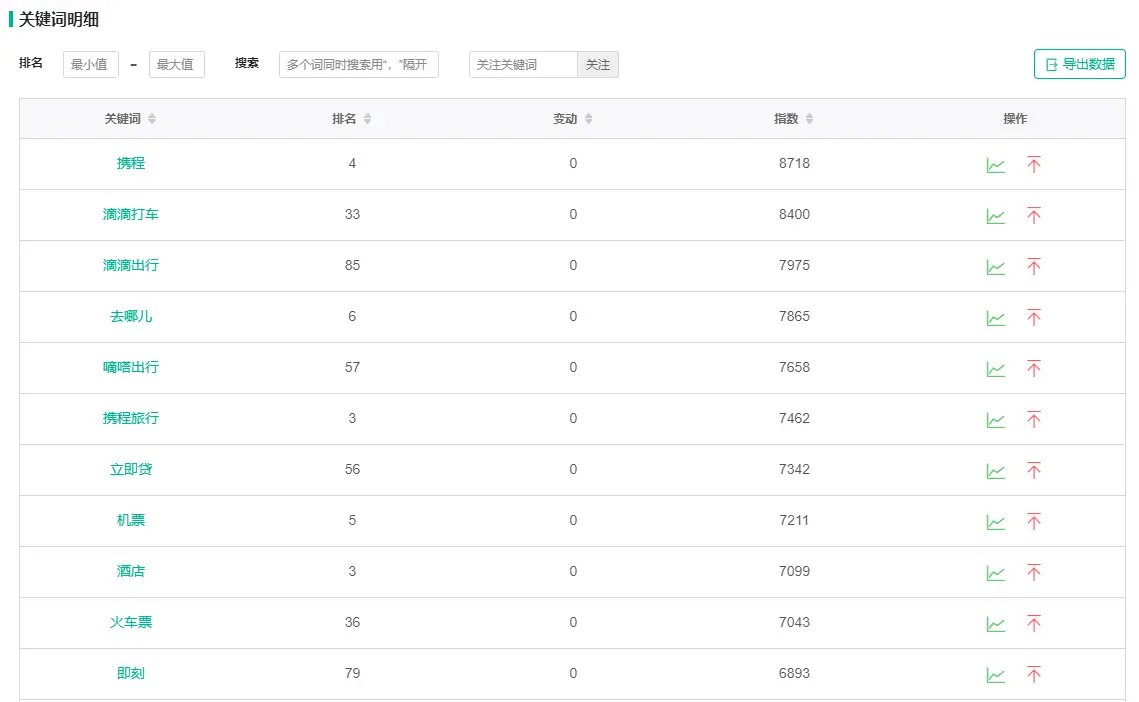Open the 携程 keyword link
1139x702 pixels.
pos(131,164)
